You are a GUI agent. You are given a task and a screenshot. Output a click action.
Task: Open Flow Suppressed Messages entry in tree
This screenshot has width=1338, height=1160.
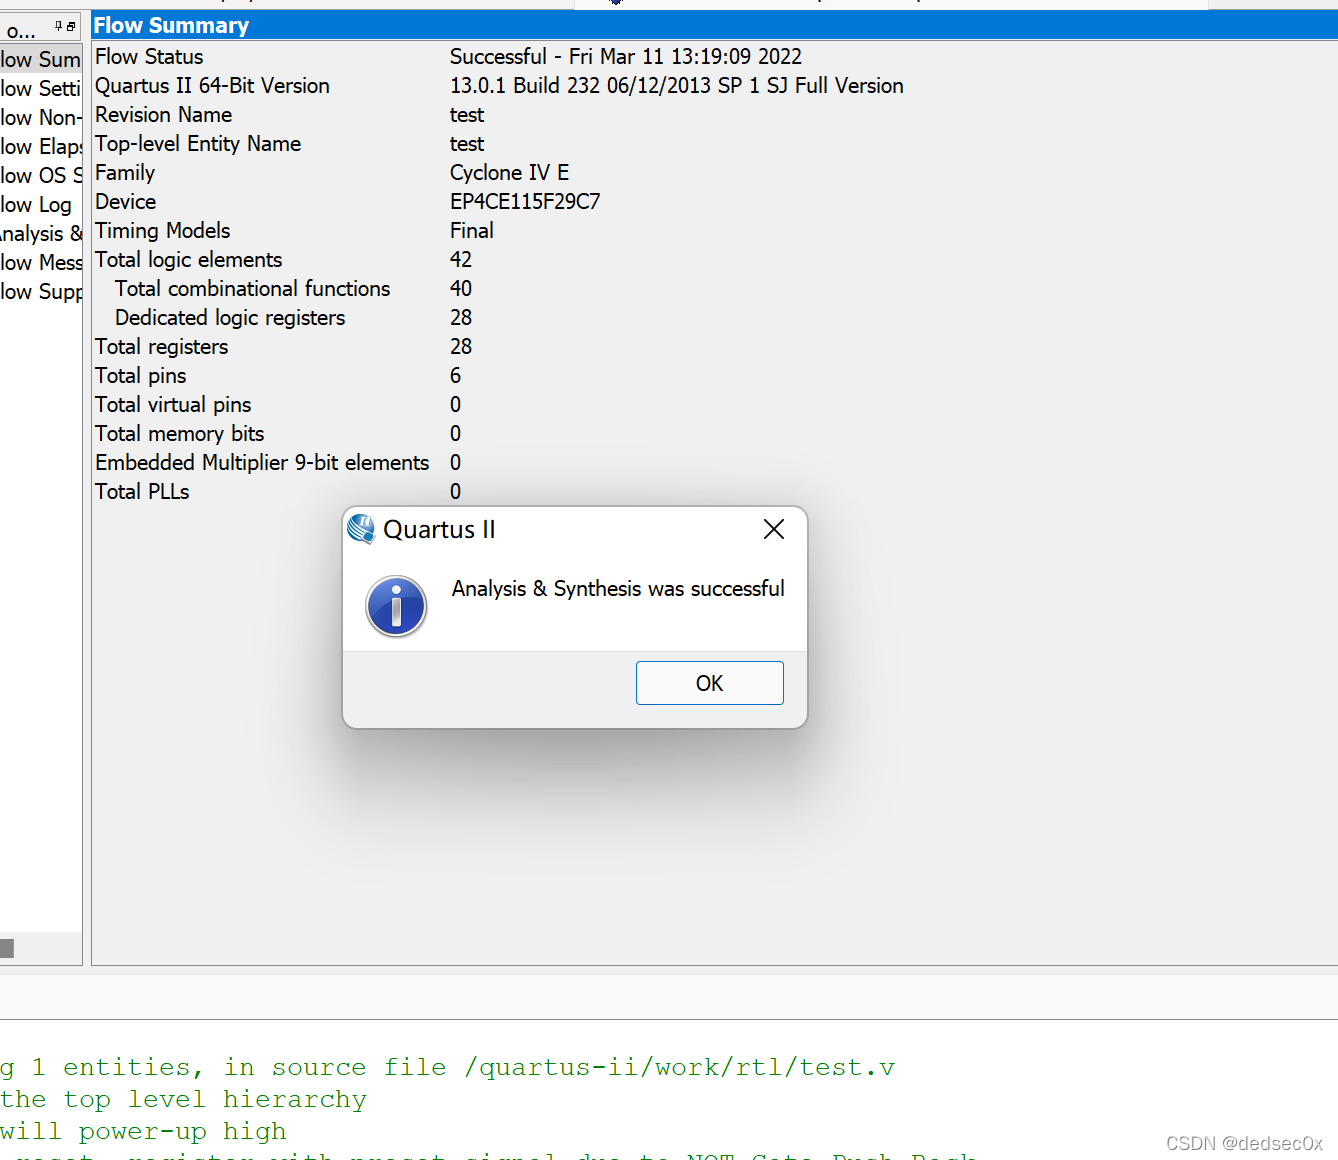click(x=41, y=292)
